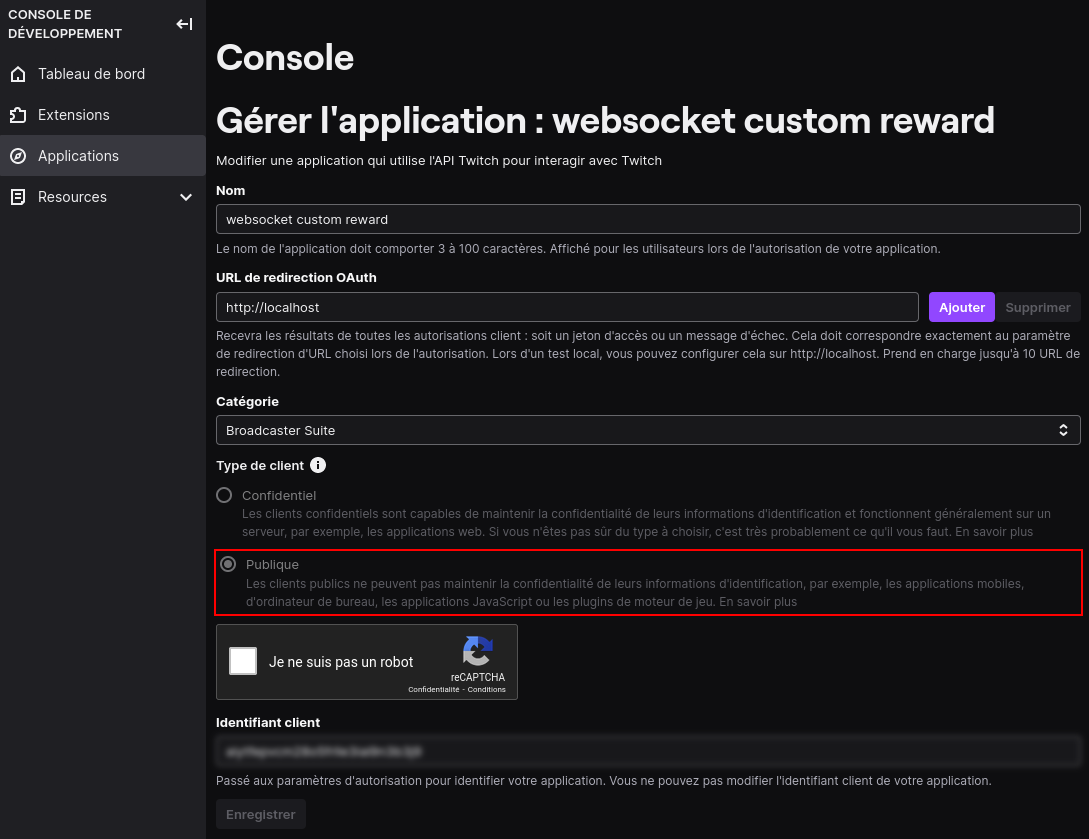Click the Nom input field
Screen dimensions: 1089x839
[x=648, y=219]
